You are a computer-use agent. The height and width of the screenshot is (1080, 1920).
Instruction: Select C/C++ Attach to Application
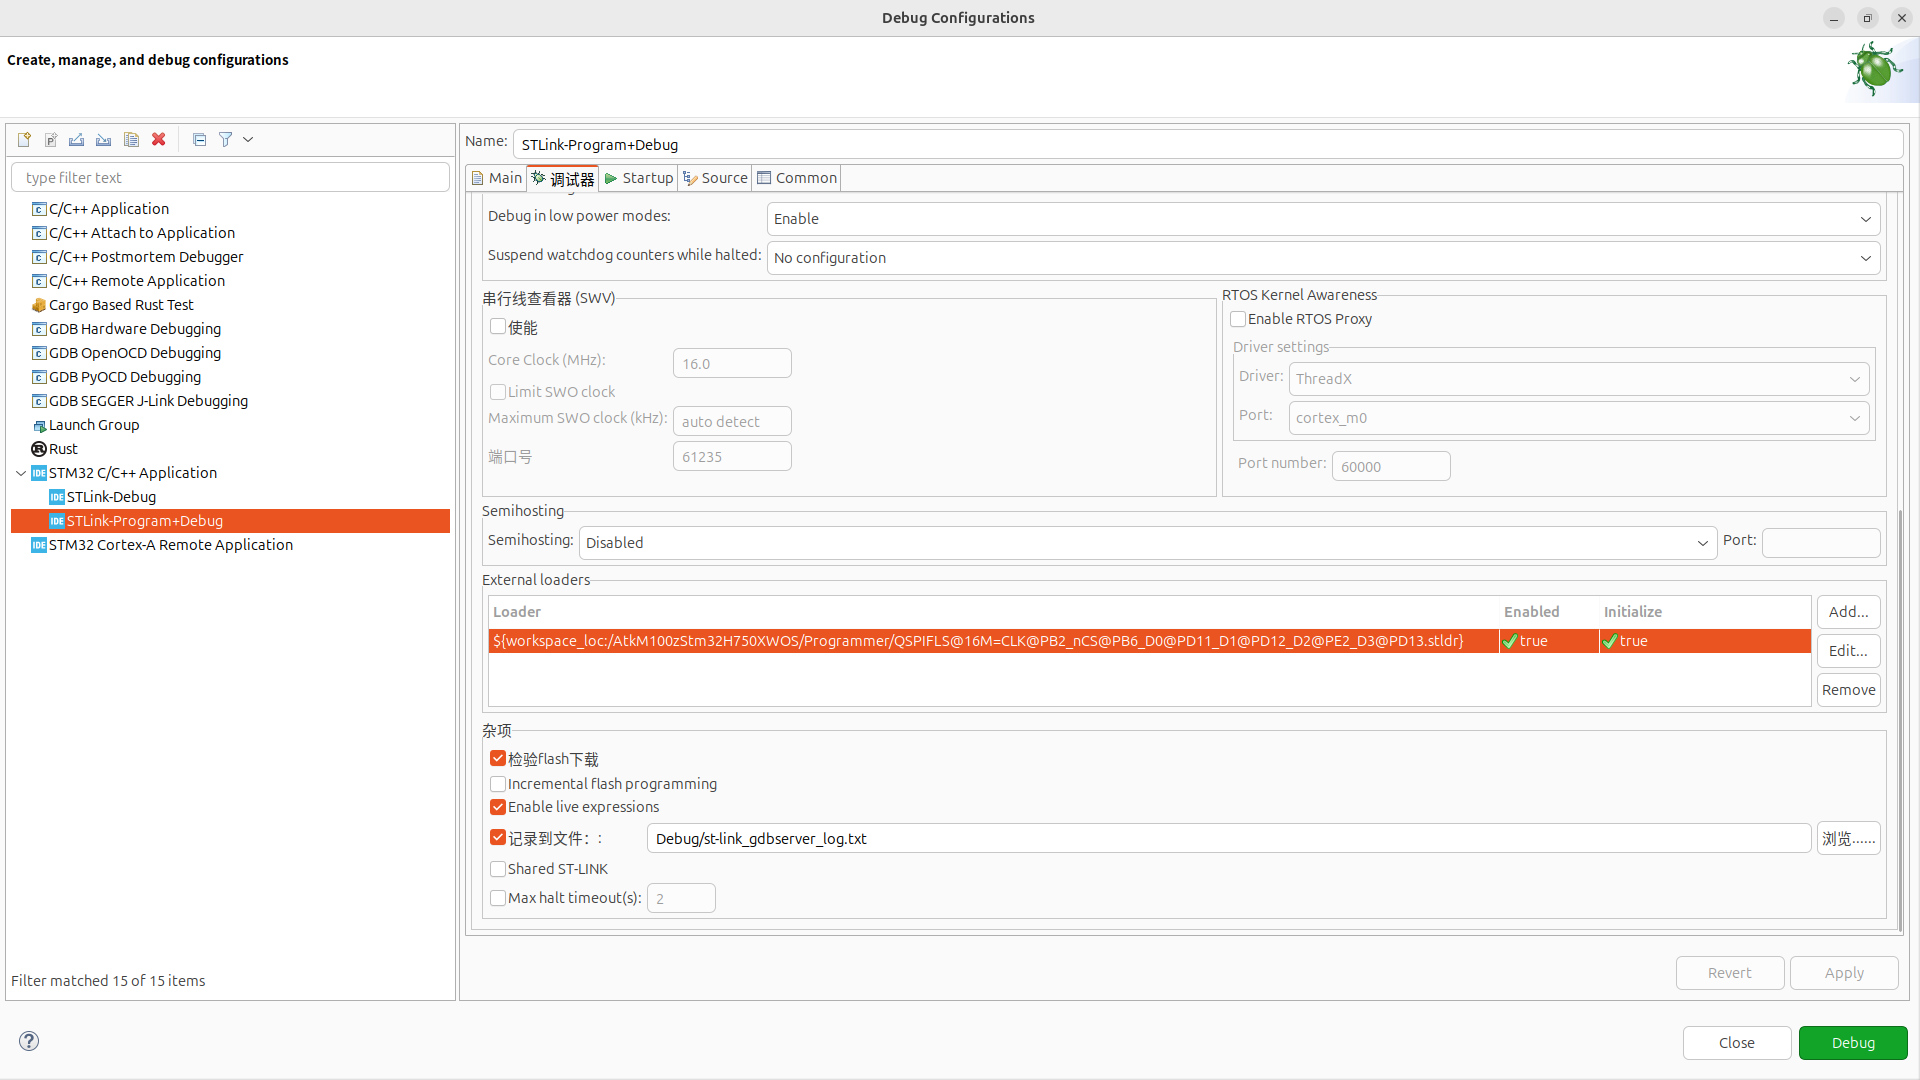pyautogui.click(x=142, y=233)
